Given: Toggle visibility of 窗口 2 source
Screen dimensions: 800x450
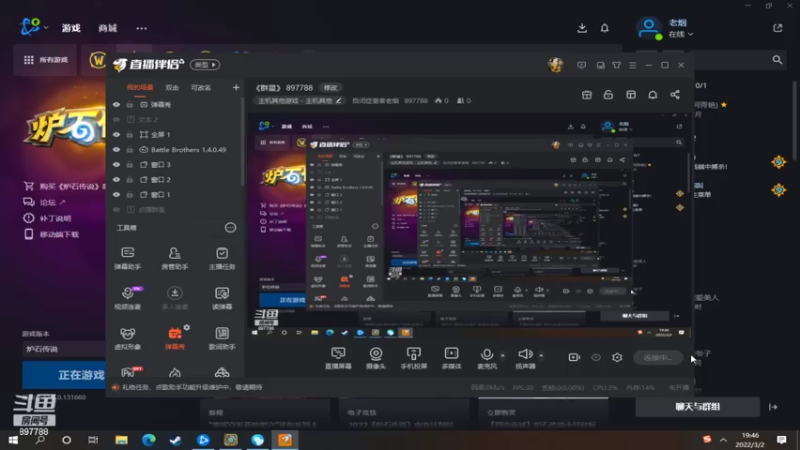Looking at the screenshot, I should point(116,180).
